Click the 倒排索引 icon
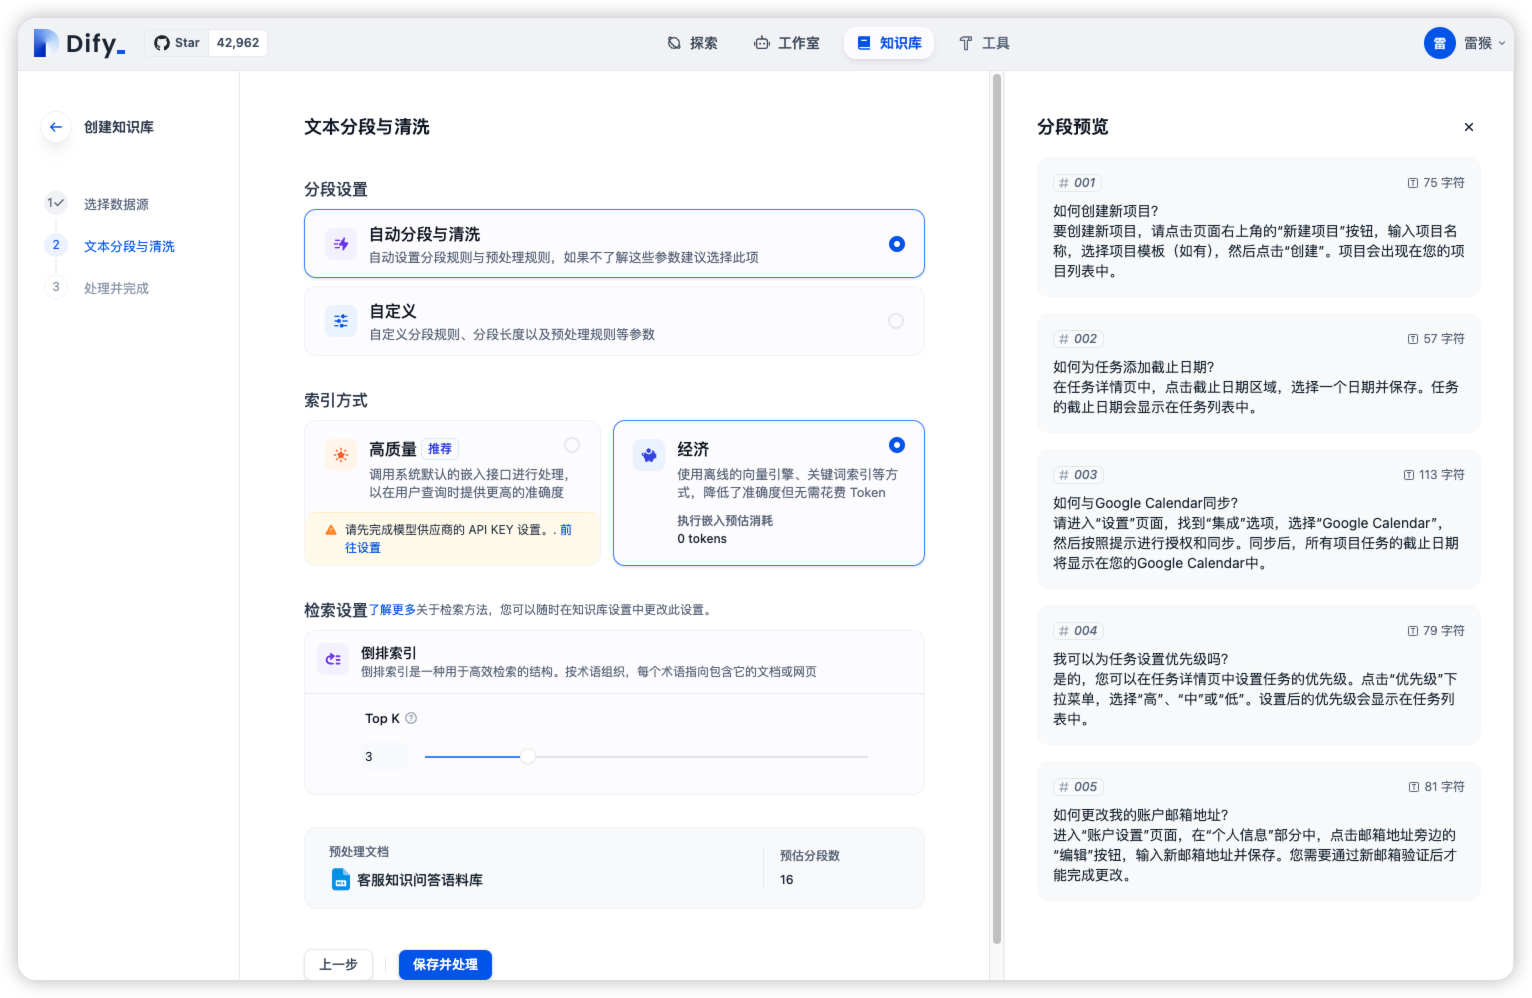Screen dimensions: 1532x998 point(333,659)
